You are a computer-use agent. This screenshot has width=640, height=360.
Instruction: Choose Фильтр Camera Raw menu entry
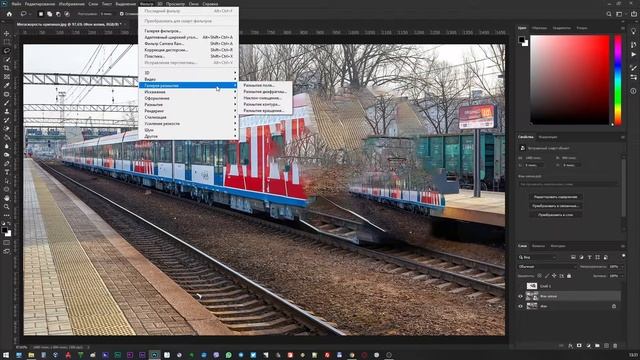(164, 43)
